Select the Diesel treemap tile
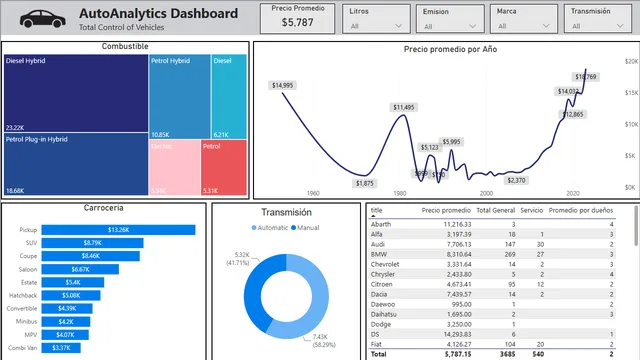This screenshot has width=640, height=360. coord(229,97)
